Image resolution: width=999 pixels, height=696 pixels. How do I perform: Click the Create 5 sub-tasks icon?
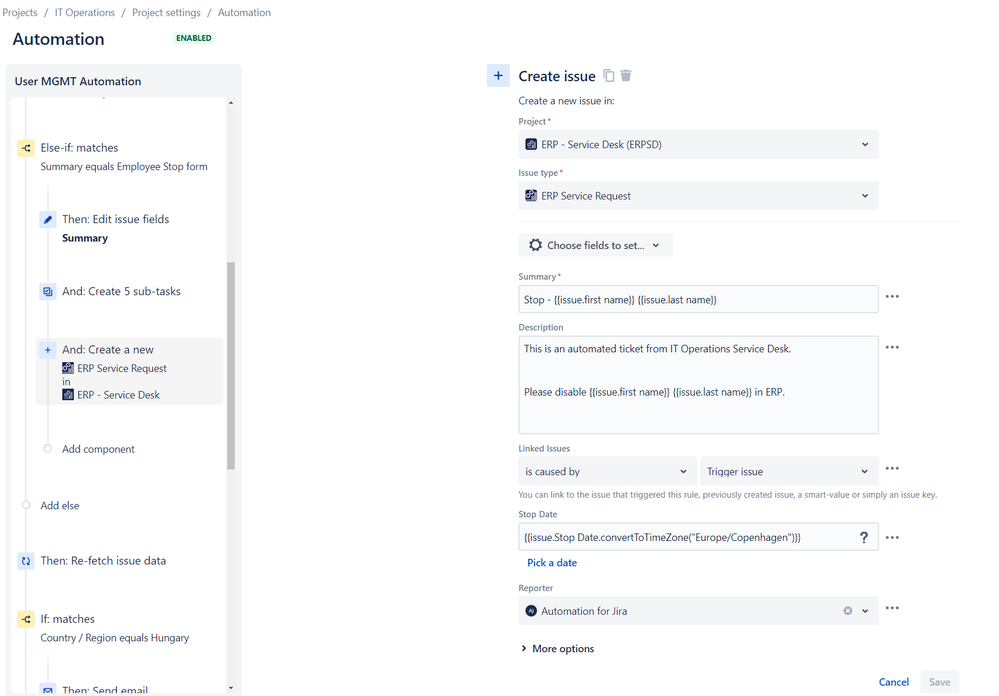pos(47,292)
